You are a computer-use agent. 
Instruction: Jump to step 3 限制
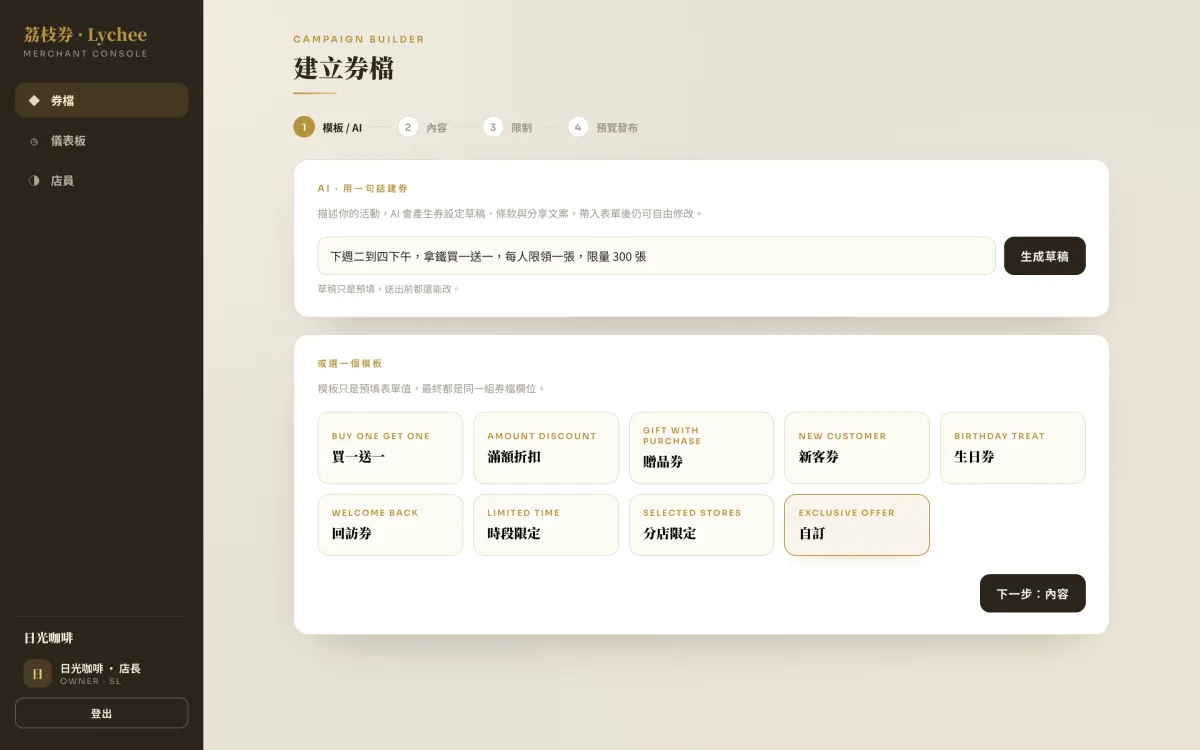click(x=508, y=127)
